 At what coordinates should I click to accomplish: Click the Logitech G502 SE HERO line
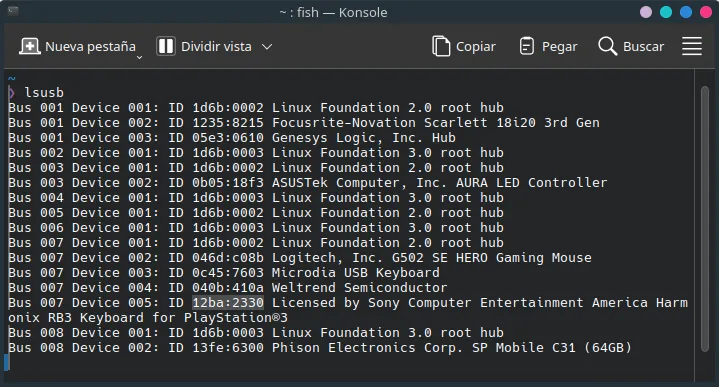click(300, 258)
